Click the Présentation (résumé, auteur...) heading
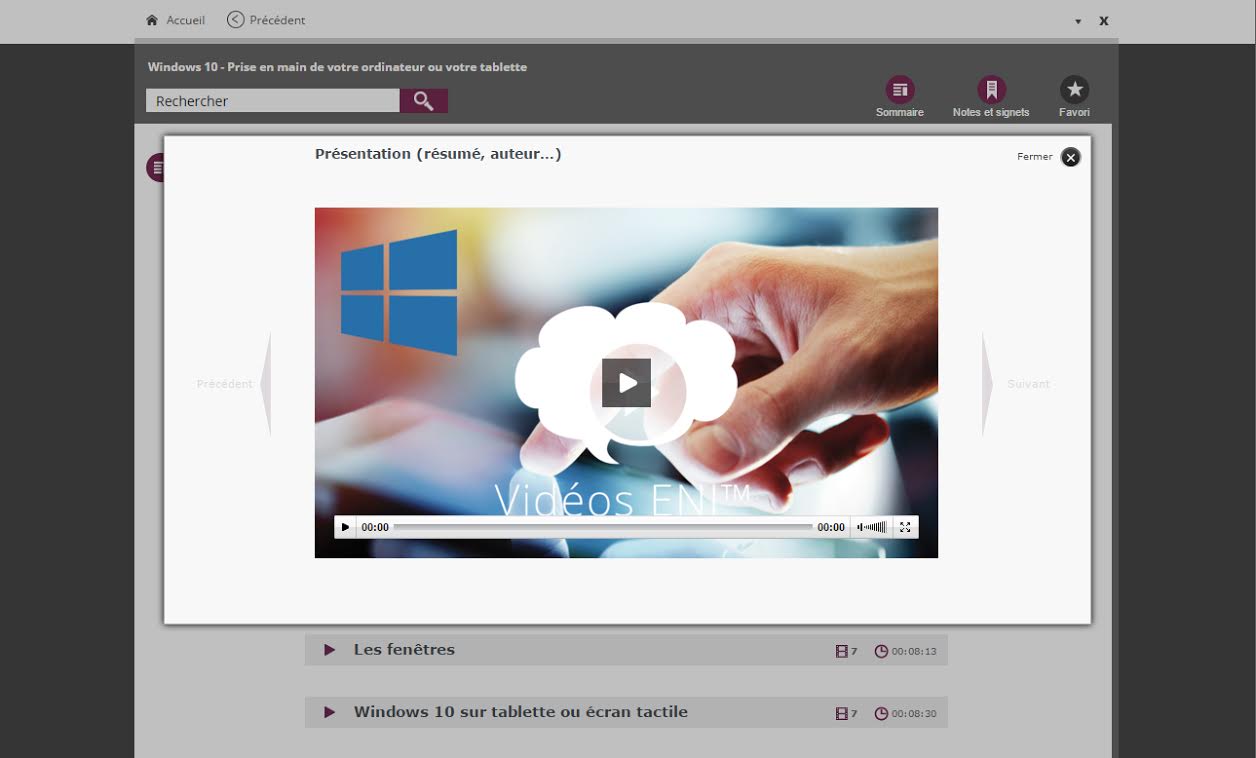The height and width of the screenshot is (758, 1256). point(438,154)
